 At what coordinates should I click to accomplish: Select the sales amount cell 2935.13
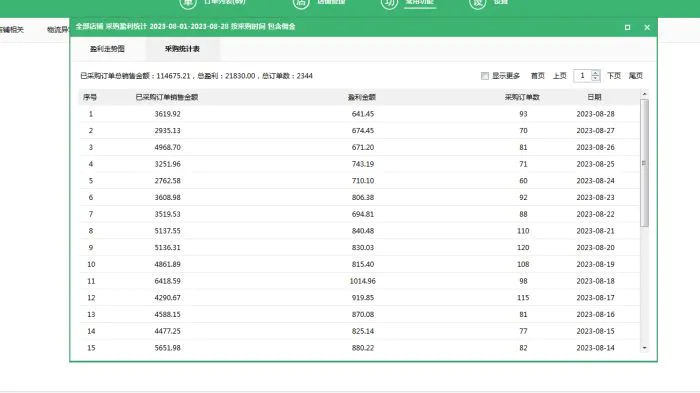pos(167,130)
